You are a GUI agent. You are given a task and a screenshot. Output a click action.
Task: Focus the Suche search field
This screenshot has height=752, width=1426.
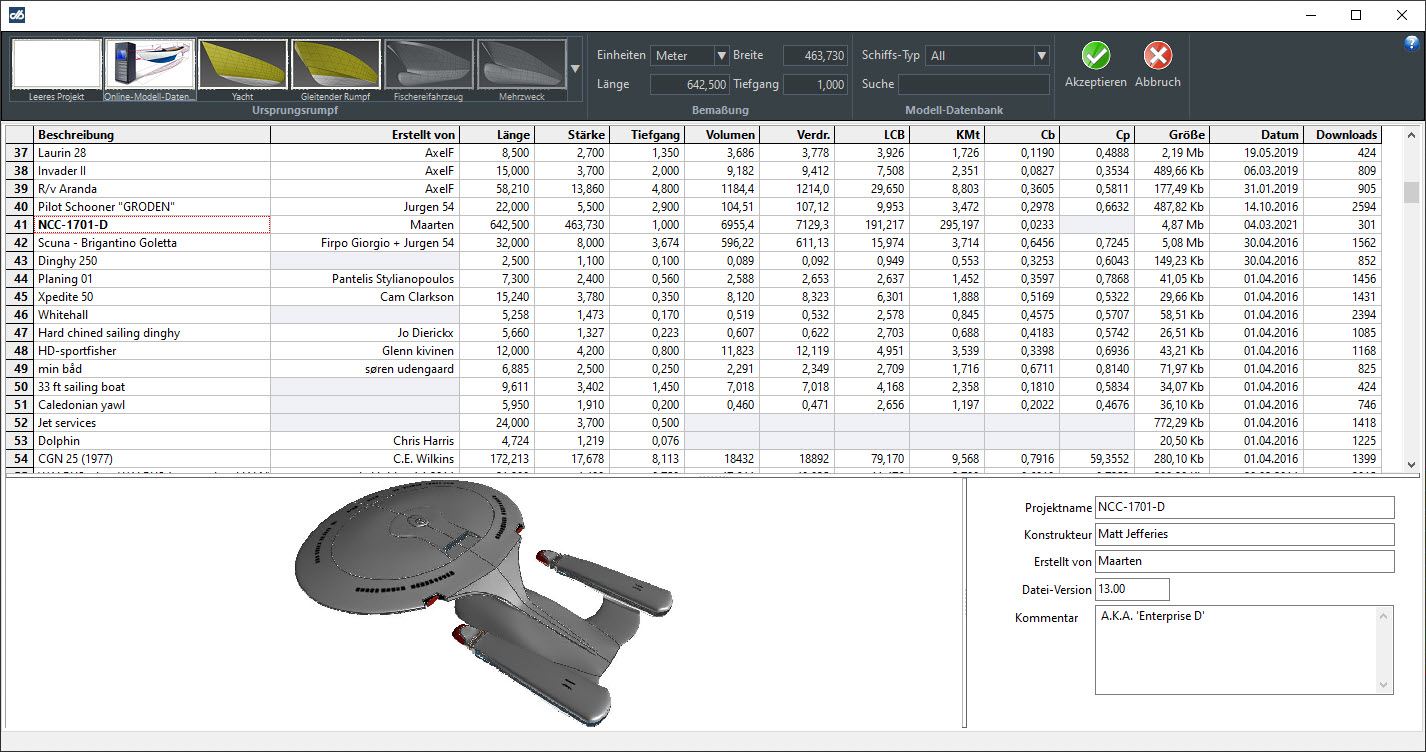(974, 85)
